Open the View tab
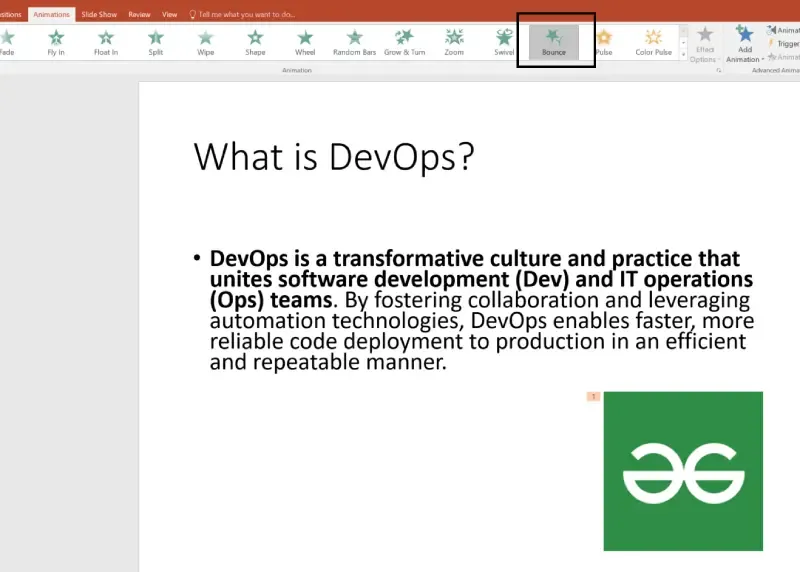The width and height of the screenshot is (800, 572). coord(169,14)
